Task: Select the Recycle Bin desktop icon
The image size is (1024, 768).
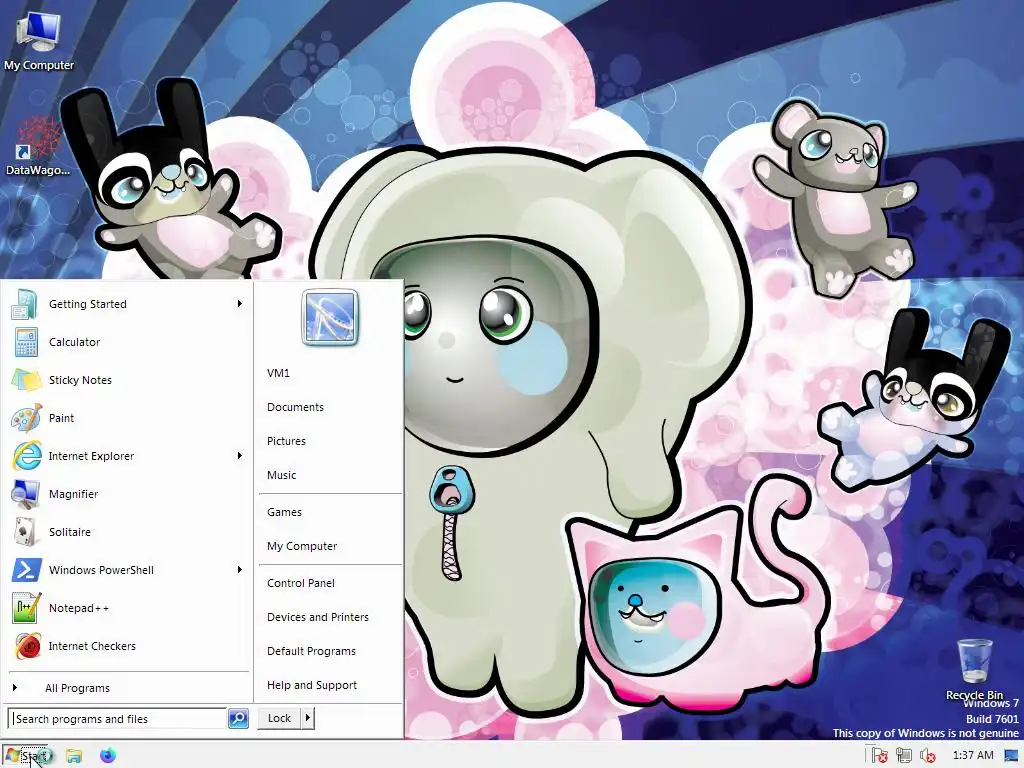Action: pos(975,669)
